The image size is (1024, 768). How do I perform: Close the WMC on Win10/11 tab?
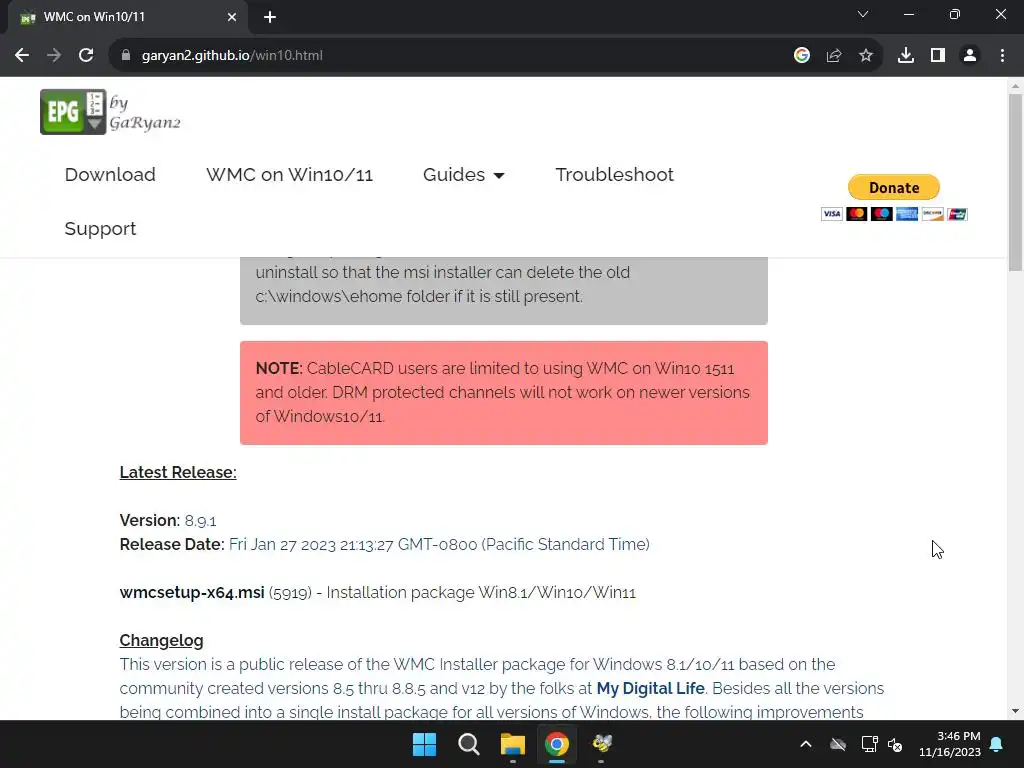pyautogui.click(x=232, y=17)
